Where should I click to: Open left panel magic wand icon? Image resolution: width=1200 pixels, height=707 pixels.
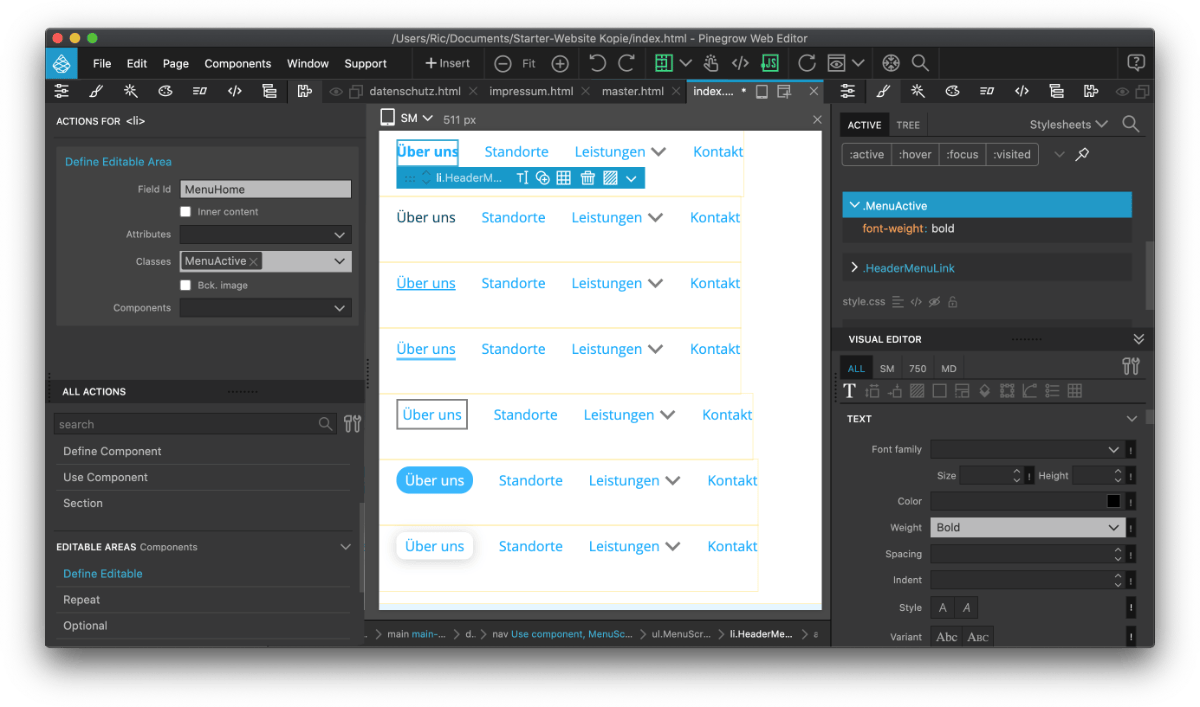point(130,91)
